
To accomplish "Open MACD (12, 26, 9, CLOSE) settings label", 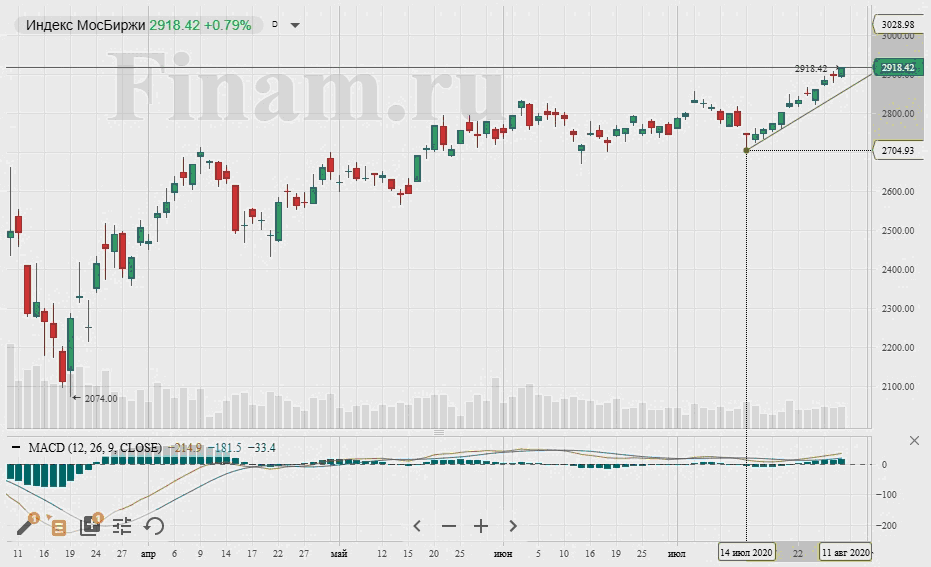I will coord(95,448).
